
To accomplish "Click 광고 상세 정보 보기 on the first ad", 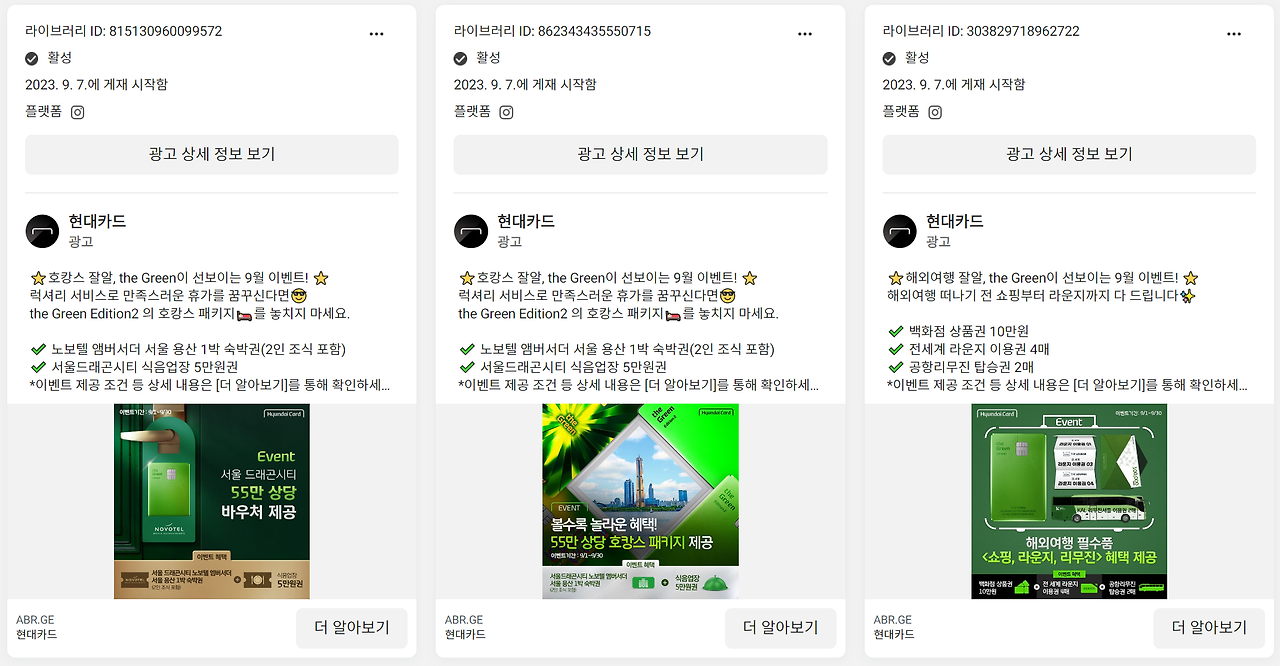I will 212,154.
